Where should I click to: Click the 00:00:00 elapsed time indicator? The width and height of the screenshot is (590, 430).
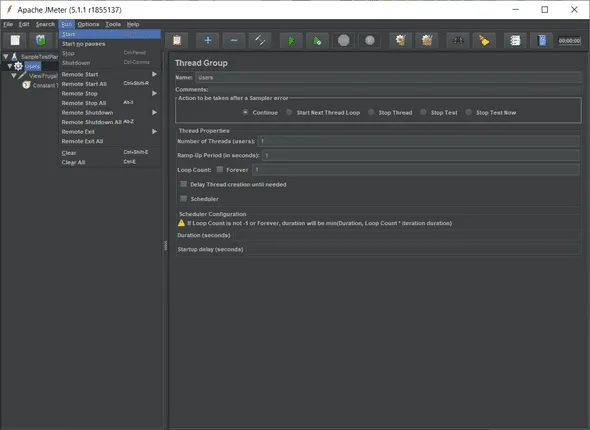(x=569, y=41)
